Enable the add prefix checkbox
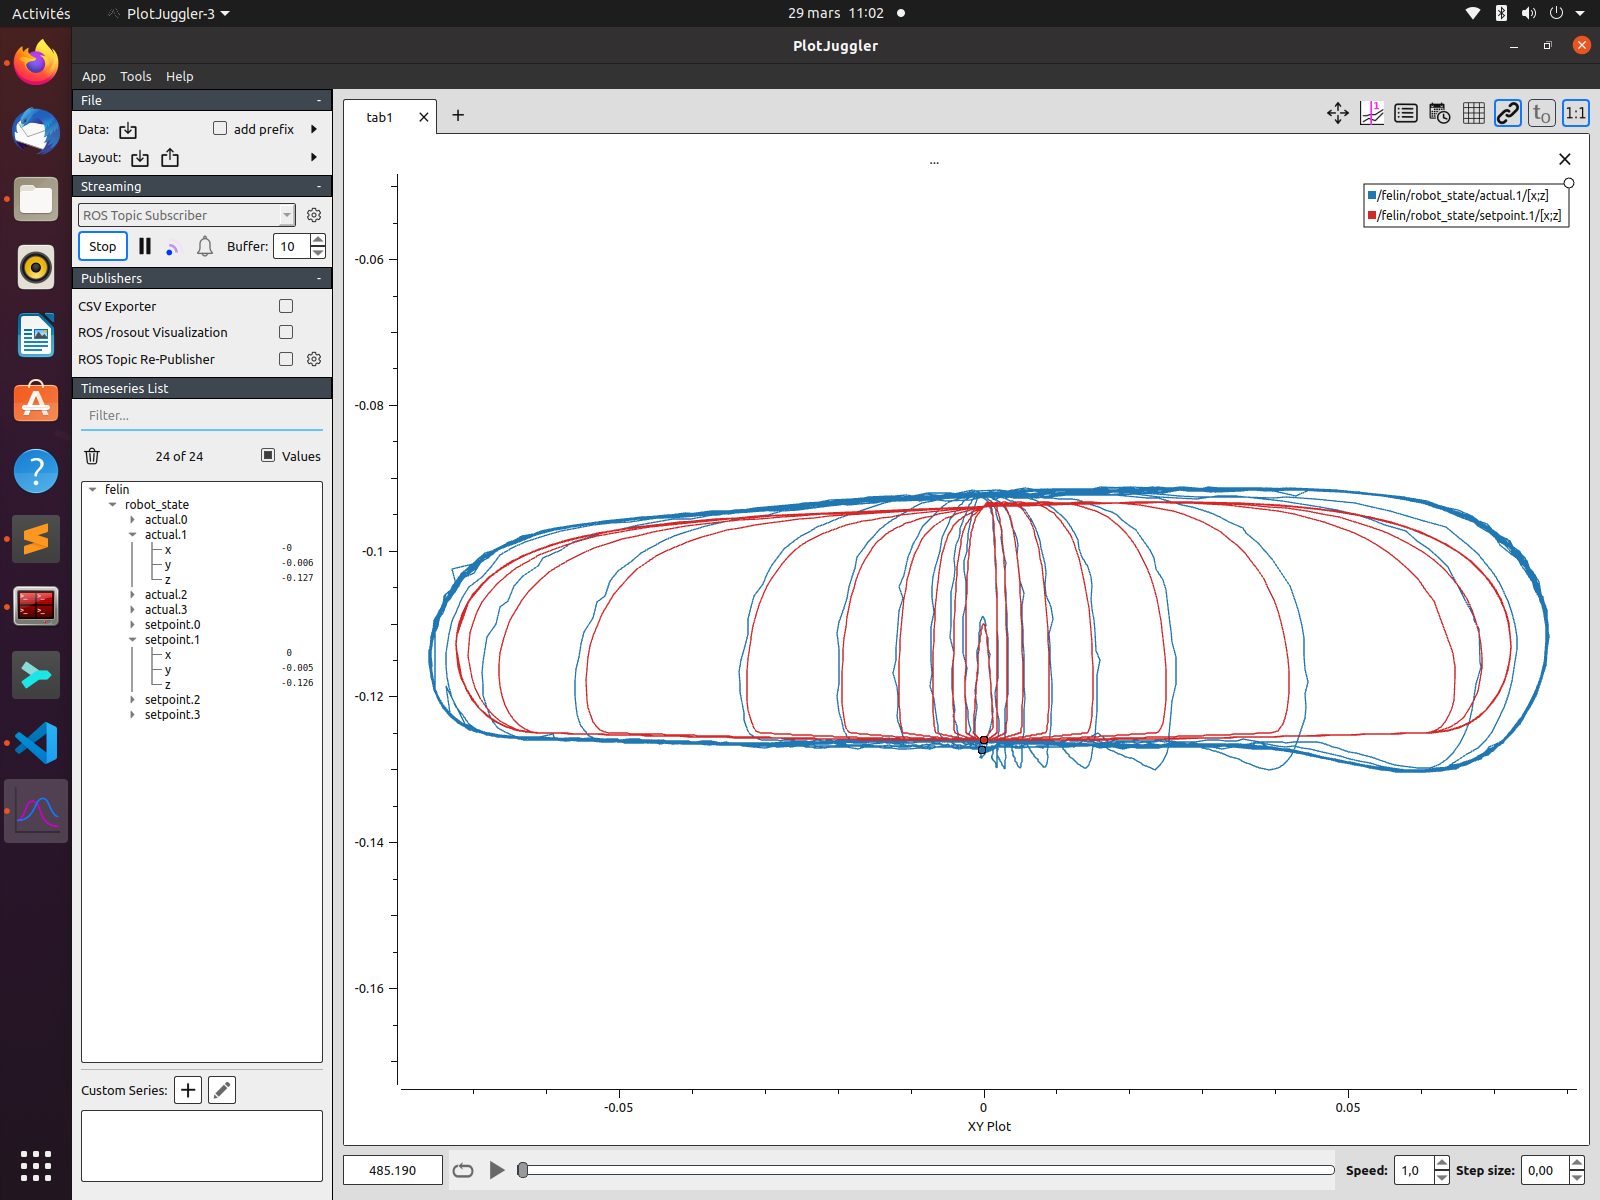1600x1200 pixels. click(x=220, y=129)
